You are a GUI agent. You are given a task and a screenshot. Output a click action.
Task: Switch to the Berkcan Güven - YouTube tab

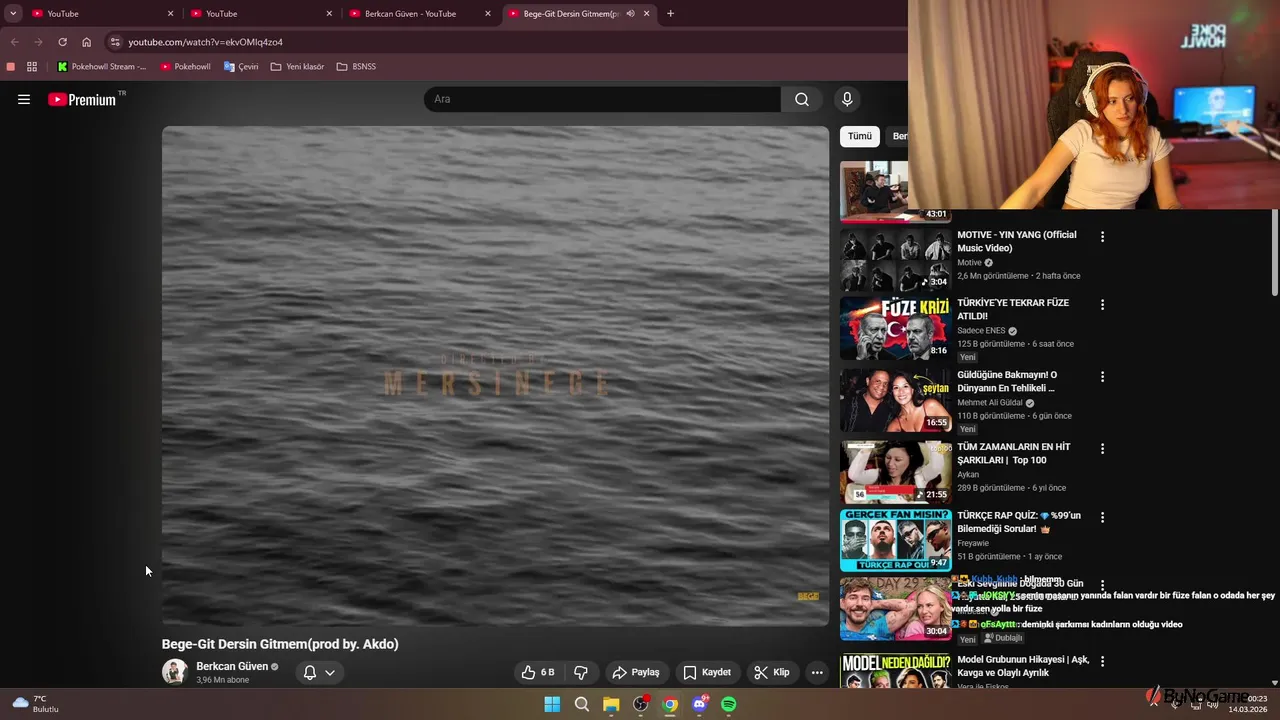[420, 14]
